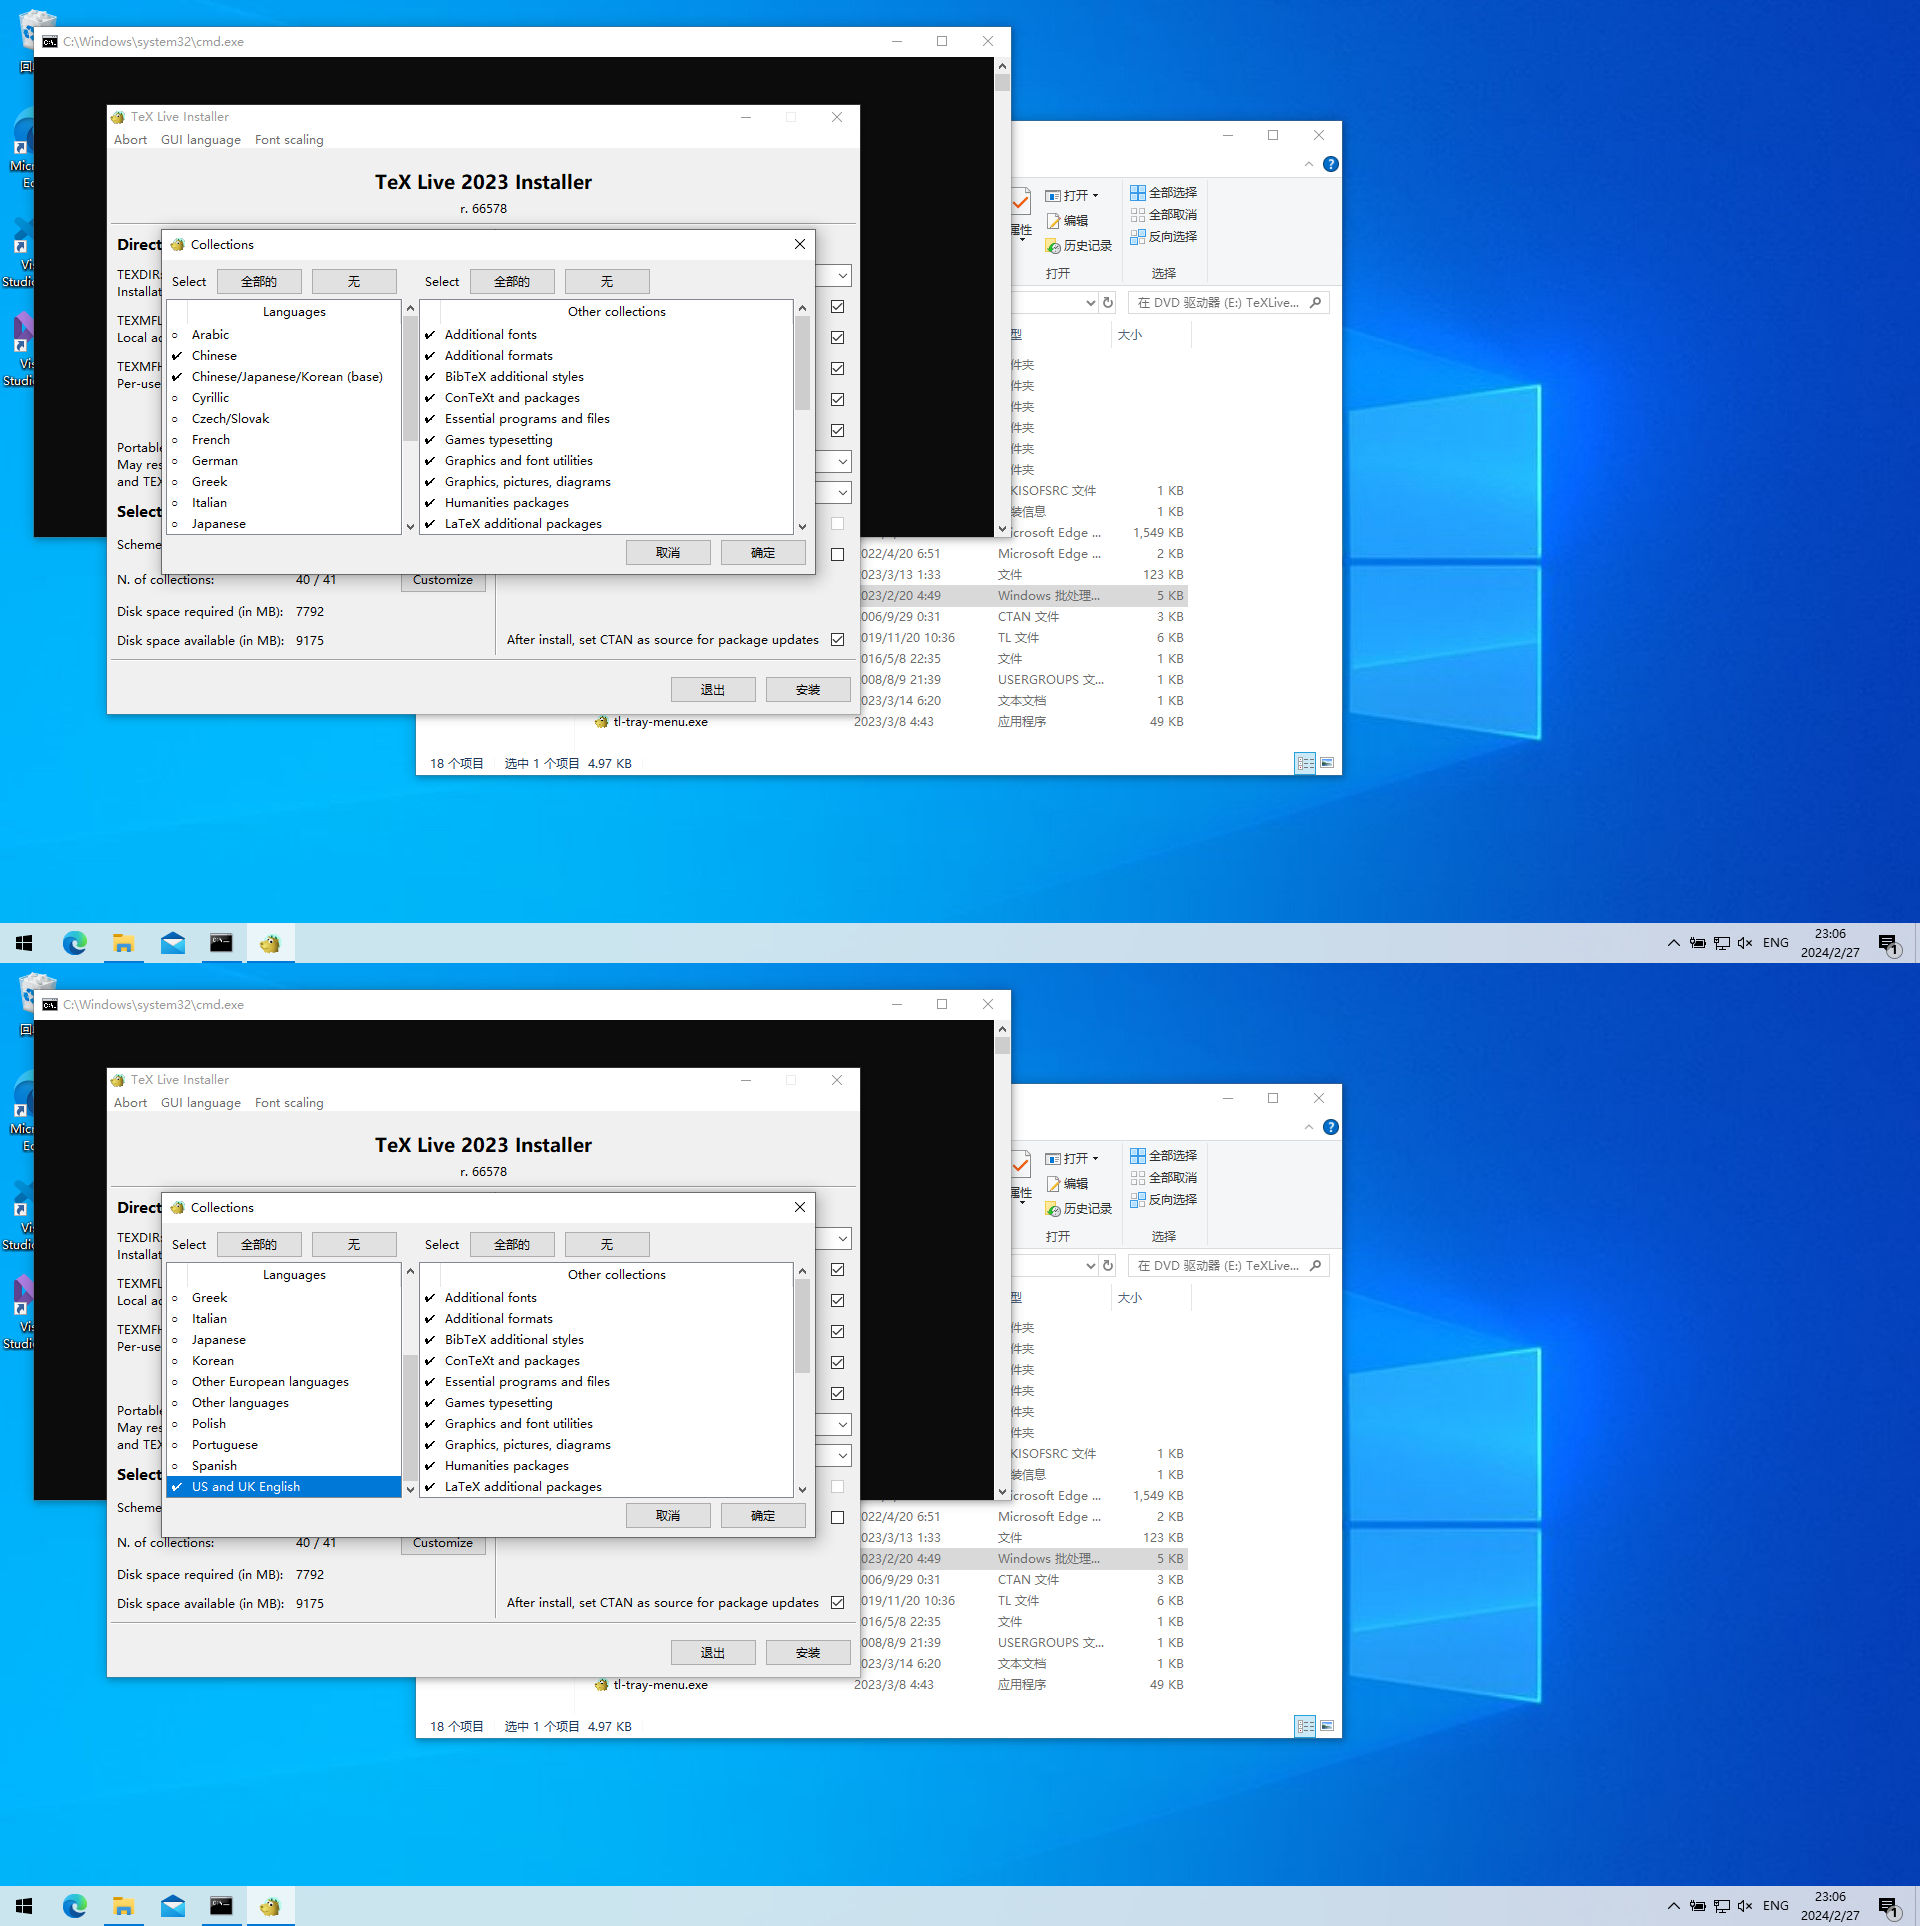The width and height of the screenshot is (1920, 1926).
Task: Open Microsoft Edge from the upper taskbar
Action: [75, 943]
